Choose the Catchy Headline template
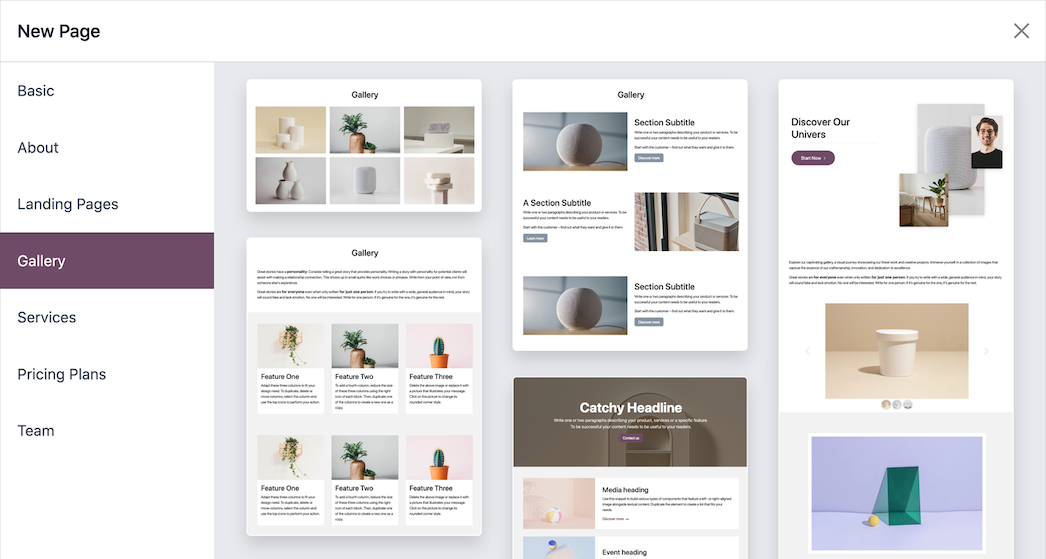Image resolution: width=1046 pixels, height=559 pixels. pyautogui.click(x=630, y=468)
